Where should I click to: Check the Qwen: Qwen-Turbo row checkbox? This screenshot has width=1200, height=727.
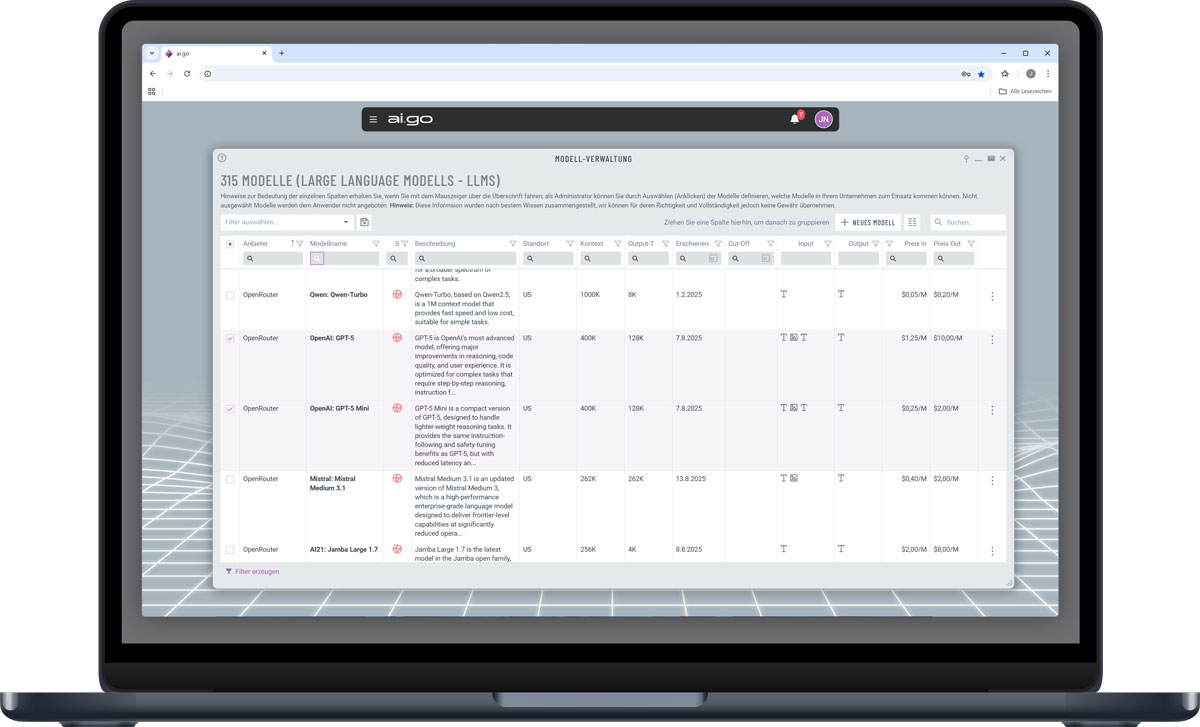coord(230,296)
